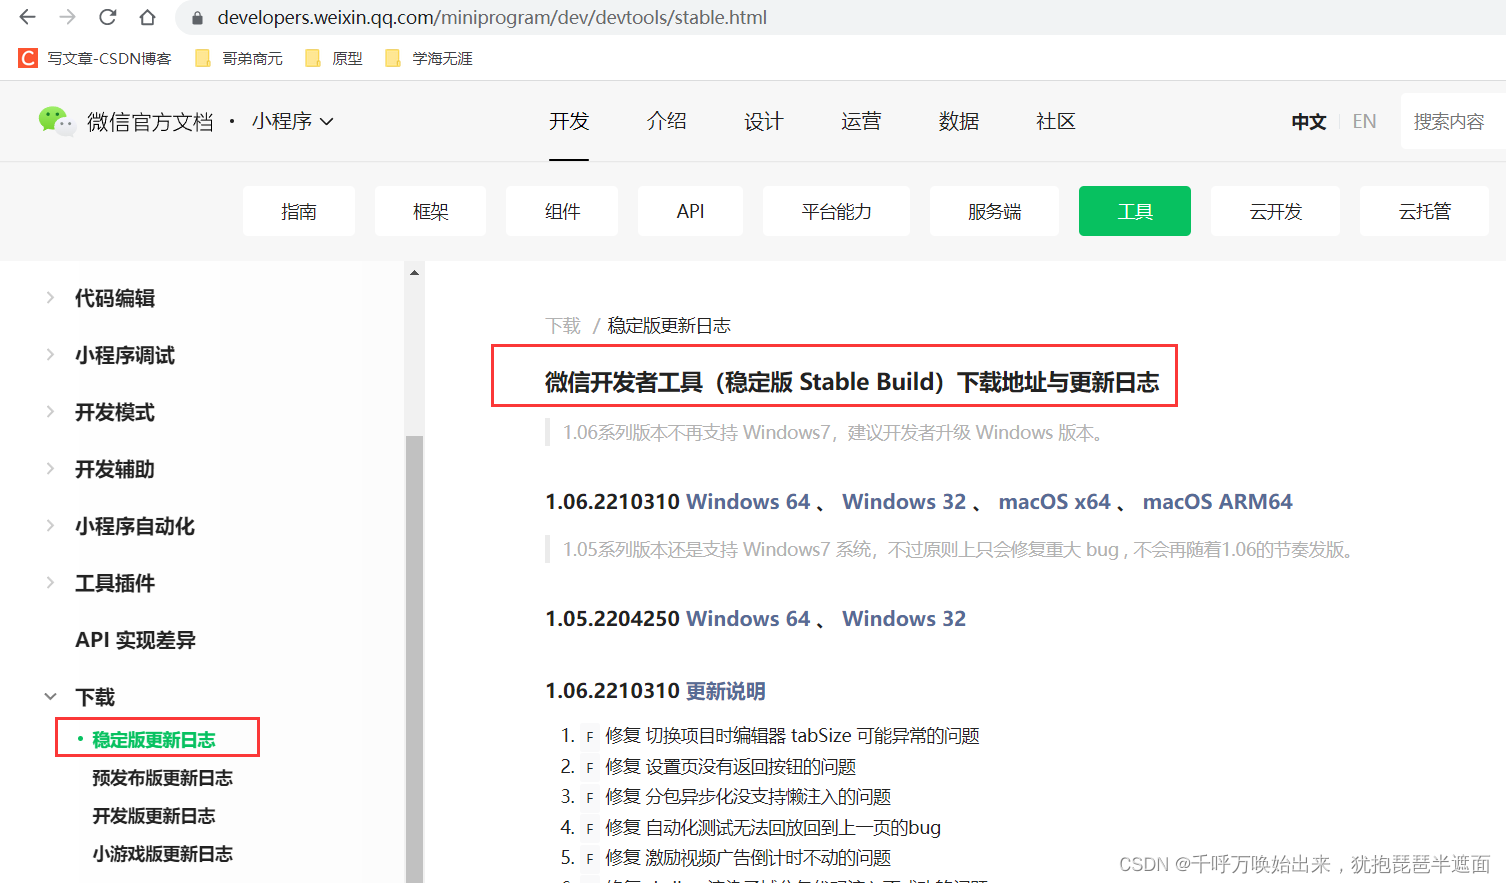This screenshot has height=883, width=1506.
Task: Download 1.06.2210310 Windows 64
Action: (748, 502)
